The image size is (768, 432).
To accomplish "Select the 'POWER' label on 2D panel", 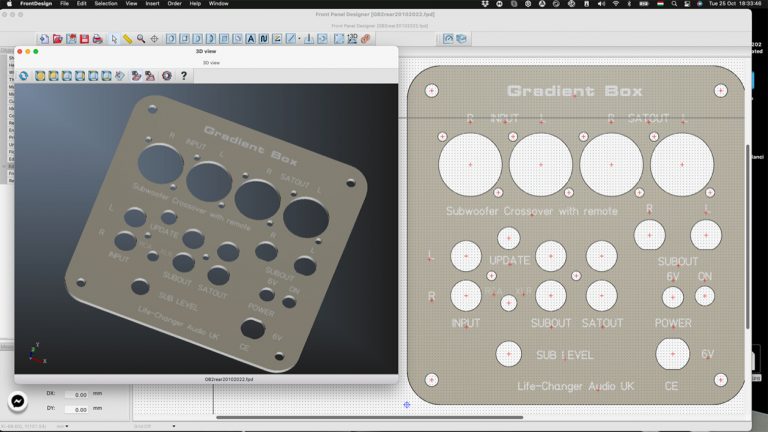I will pos(673,323).
